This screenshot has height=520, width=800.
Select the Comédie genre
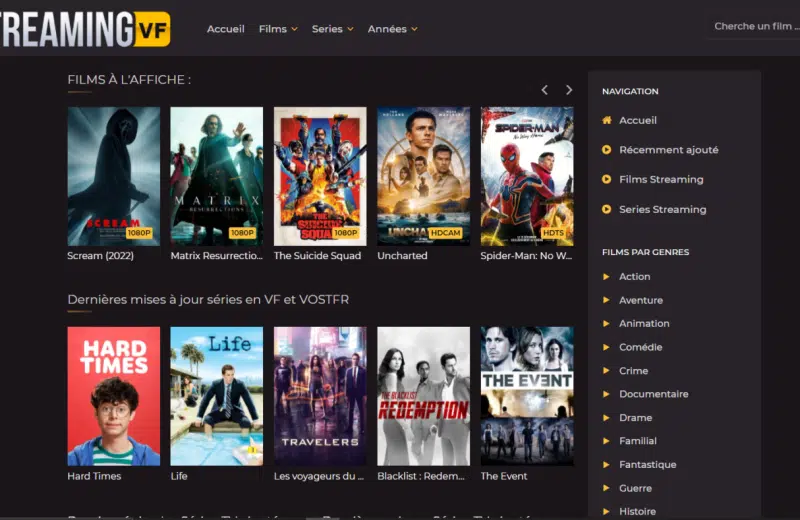[x=641, y=347]
